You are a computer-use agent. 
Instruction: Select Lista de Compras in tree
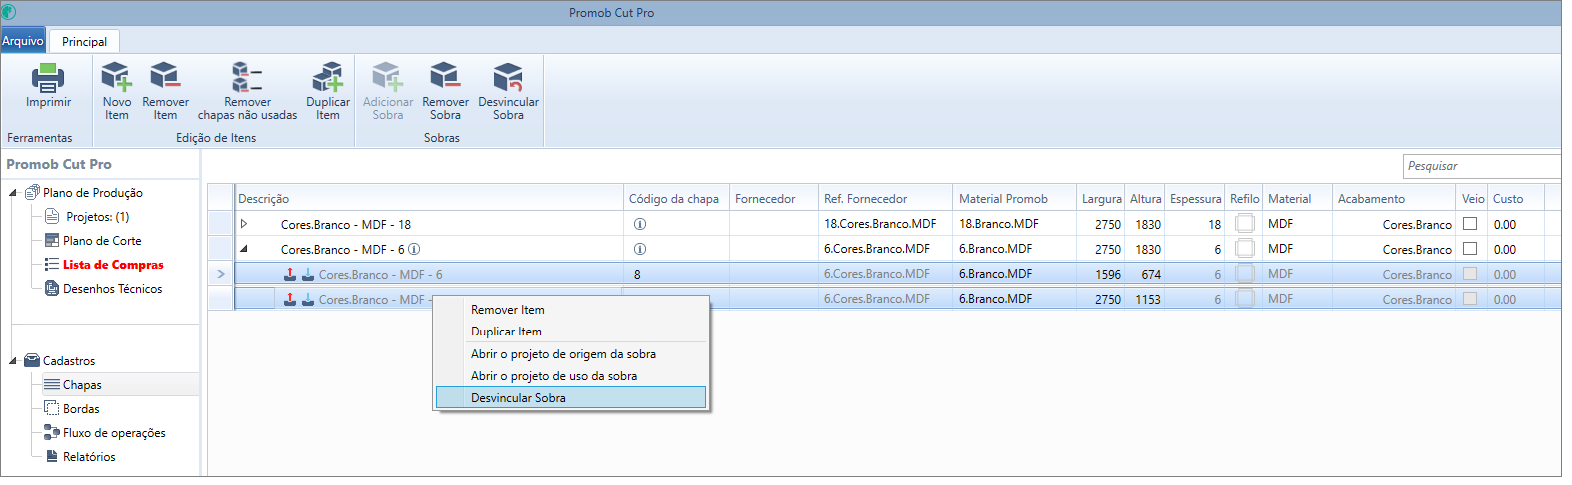113,265
